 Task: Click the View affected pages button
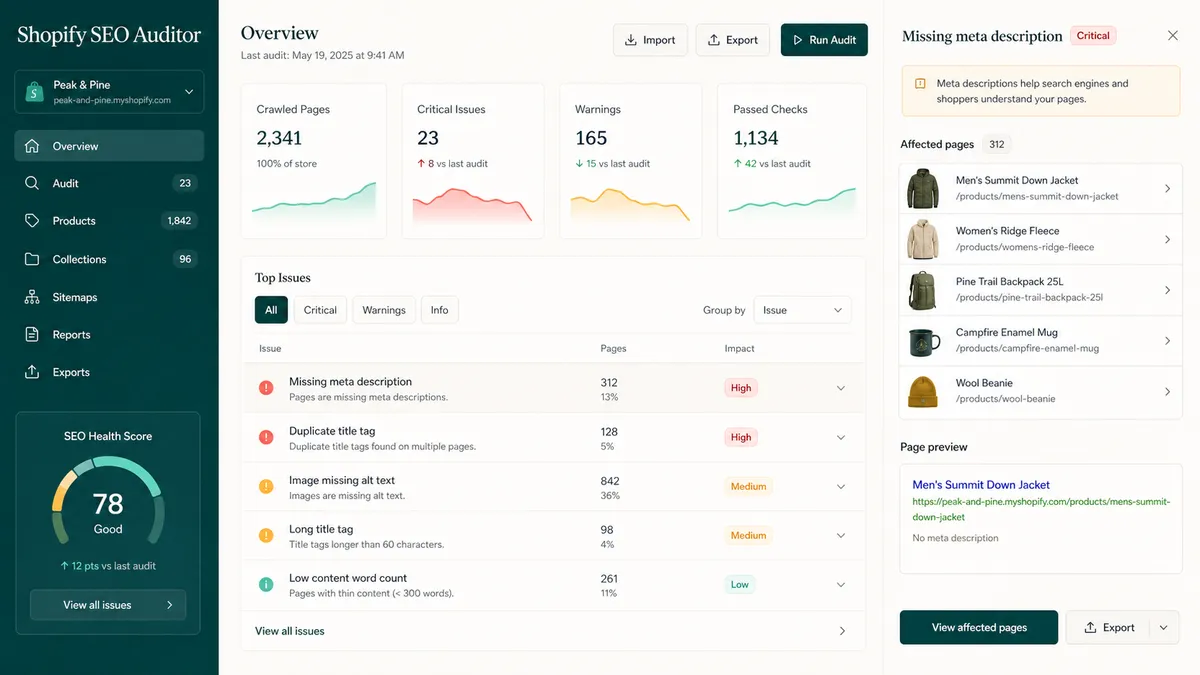pyautogui.click(x=979, y=628)
